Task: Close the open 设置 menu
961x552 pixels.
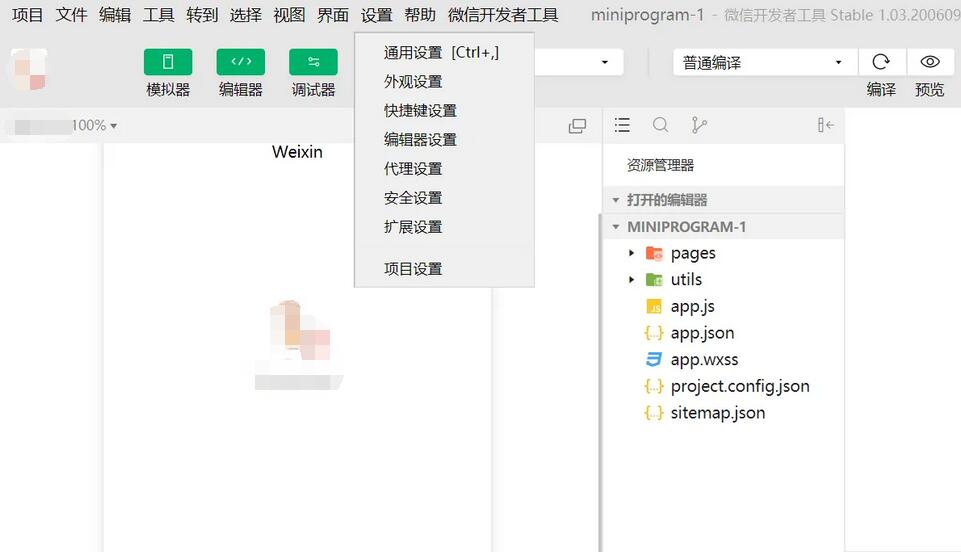Action: pos(376,15)
